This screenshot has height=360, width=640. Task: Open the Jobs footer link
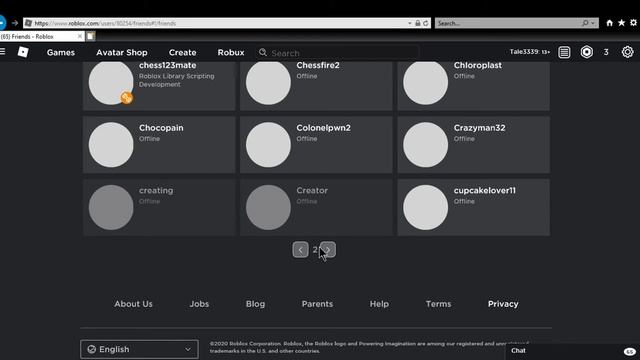[x=199, y=304]
